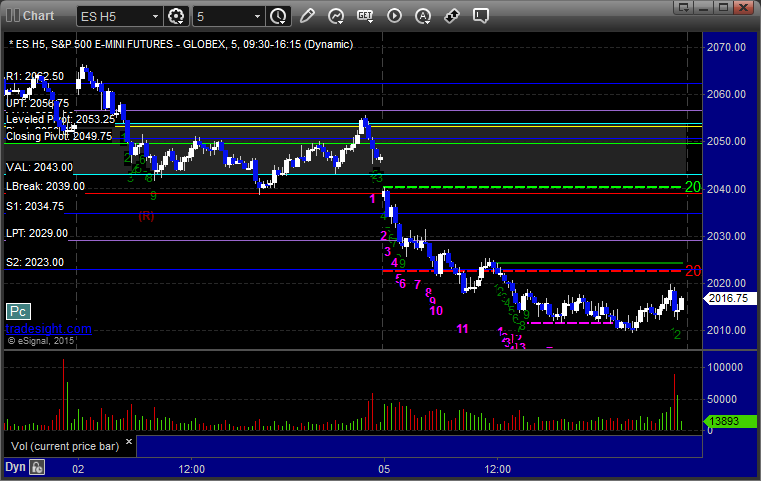This screenshot has width=761, height=481.
Task: Click the green 20 label near 2040
Action: (x=693, y=186)
